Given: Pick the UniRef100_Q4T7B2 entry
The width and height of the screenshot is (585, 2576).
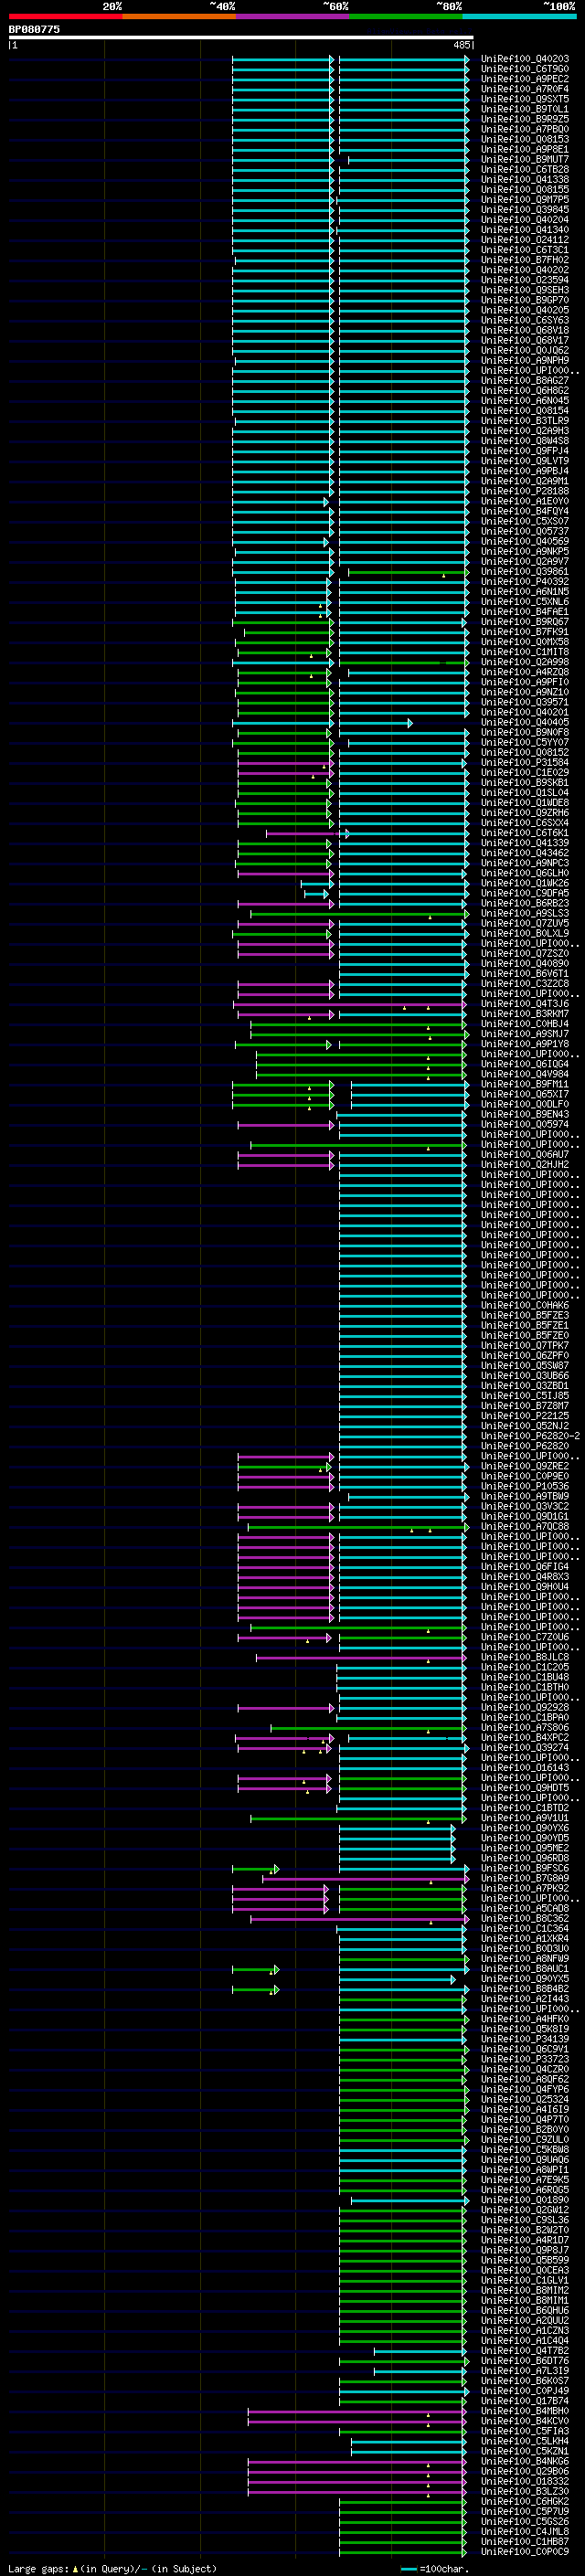Looking at the screenshot, I should 525,2350.
